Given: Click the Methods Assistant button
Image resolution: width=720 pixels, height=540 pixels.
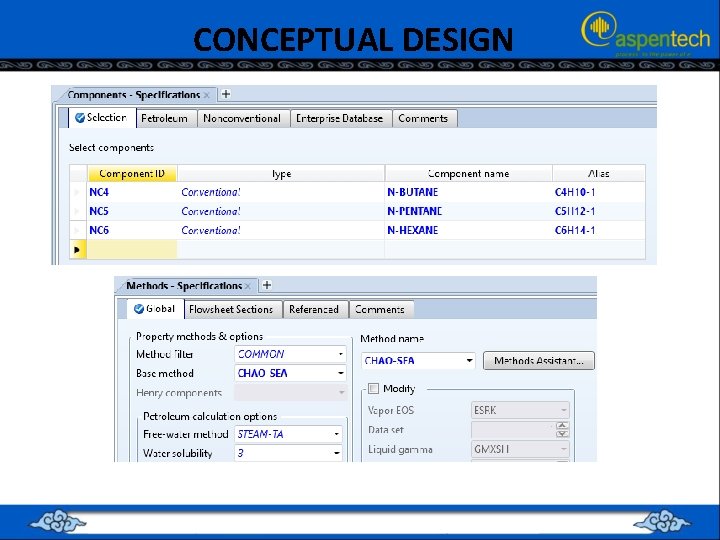Looking at the screenshot, I should tap(539, 360).
